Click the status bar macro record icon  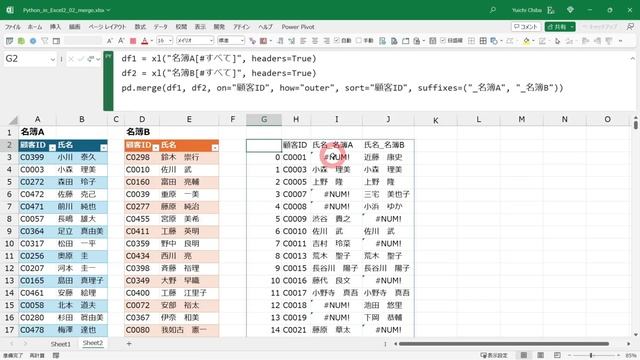point(56,356)
